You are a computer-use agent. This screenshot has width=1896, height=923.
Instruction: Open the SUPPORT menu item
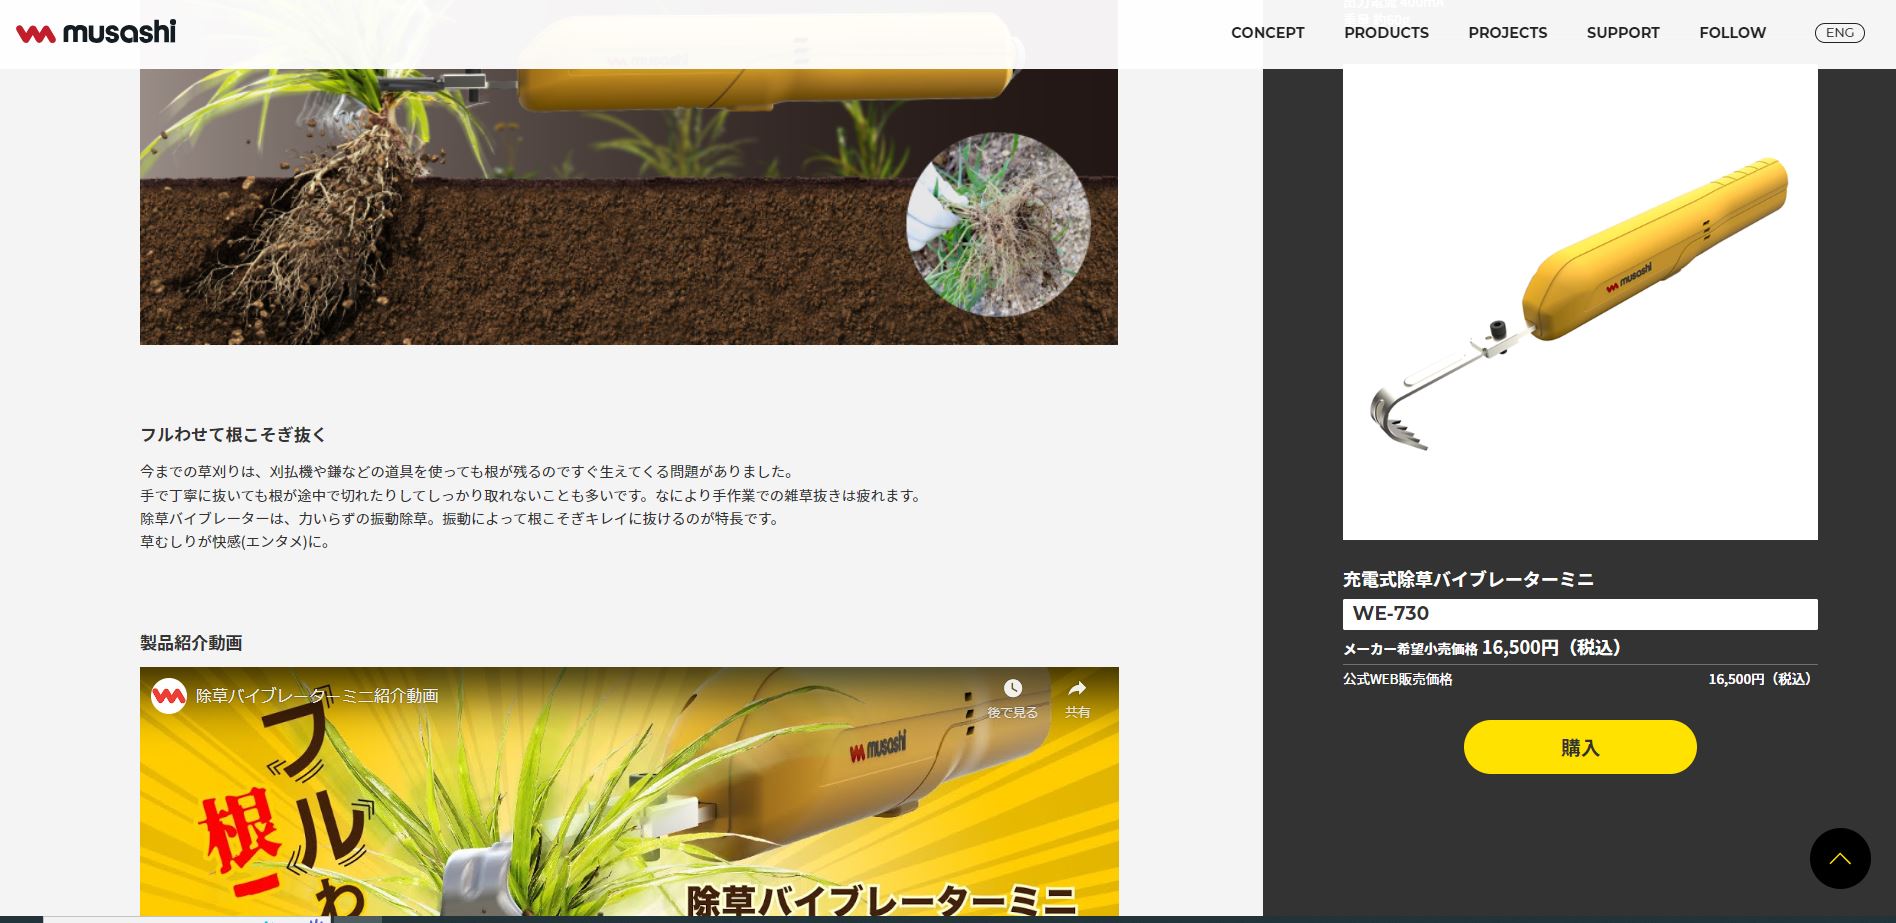click(x=1623, y=33)
